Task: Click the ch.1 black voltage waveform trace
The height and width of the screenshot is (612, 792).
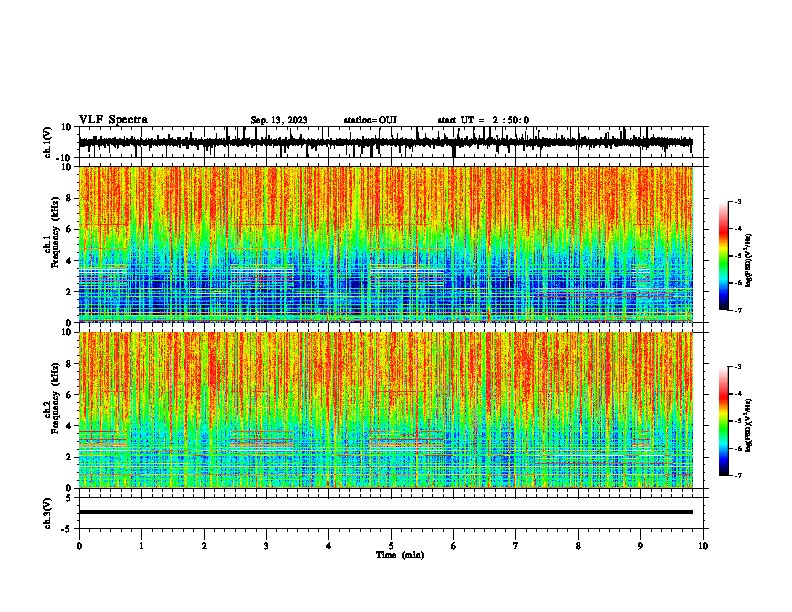Action: pyautogui.click(x=385, y=143)
